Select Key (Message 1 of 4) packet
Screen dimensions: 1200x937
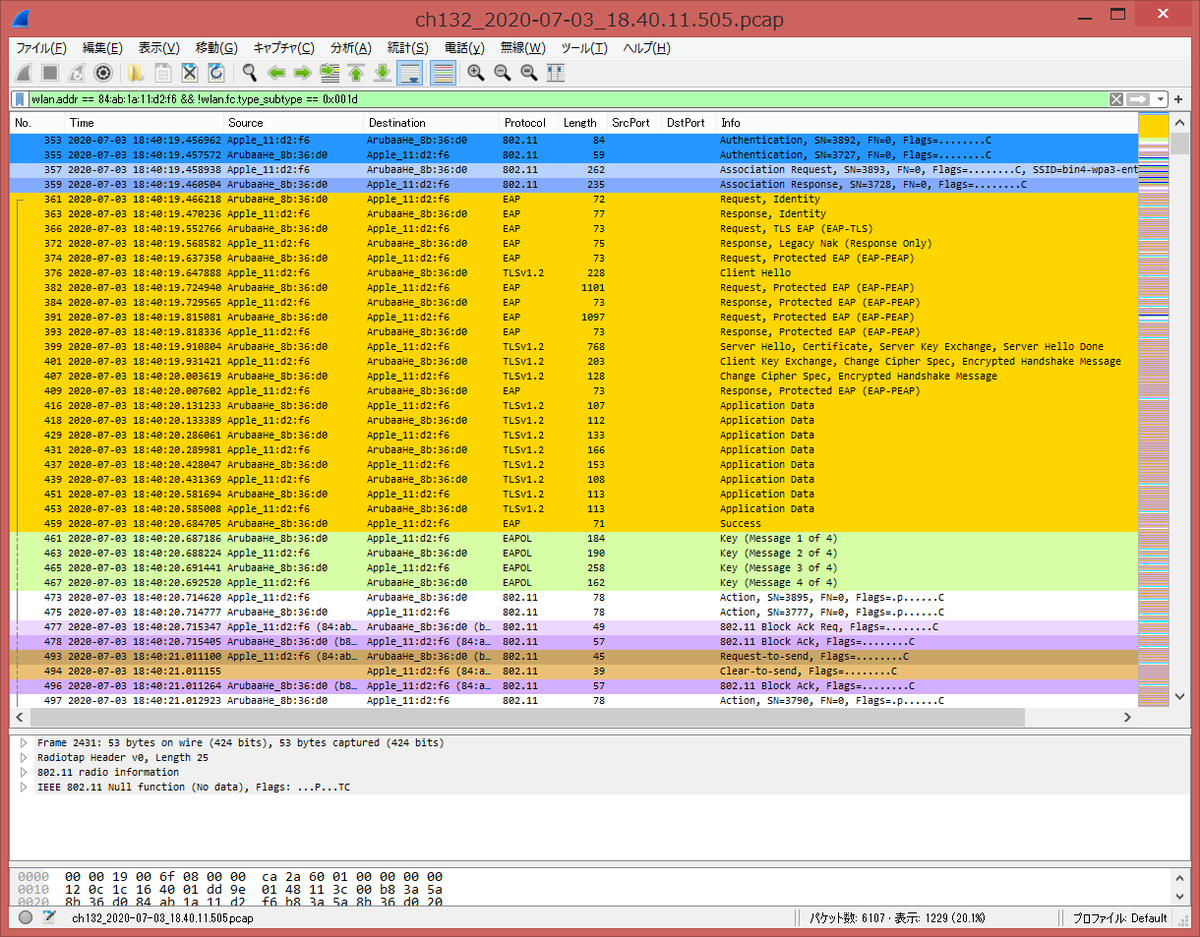[x=574, y=538]
